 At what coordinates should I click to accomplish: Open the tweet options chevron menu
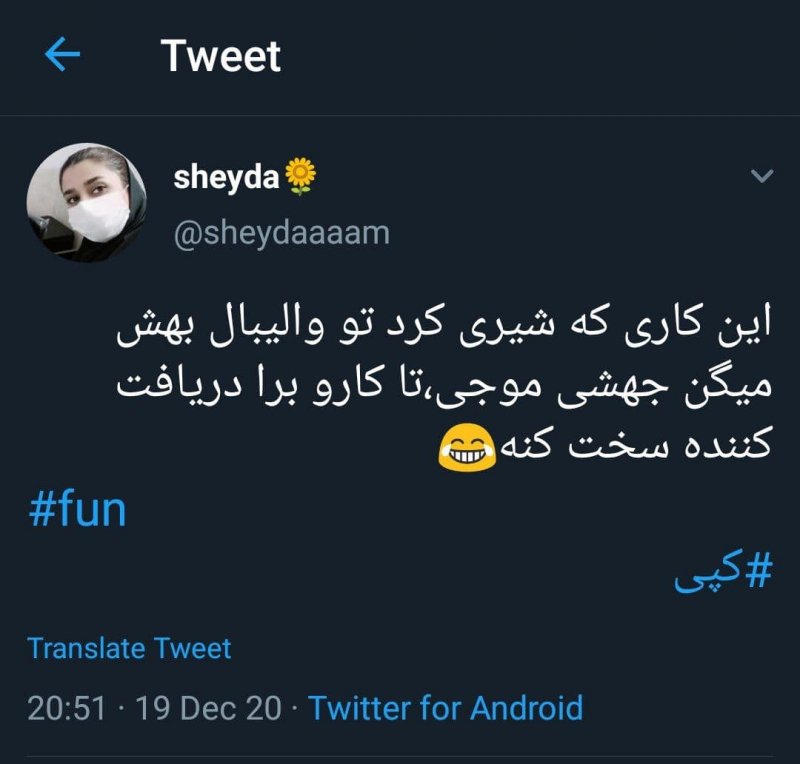click(762, 177)
